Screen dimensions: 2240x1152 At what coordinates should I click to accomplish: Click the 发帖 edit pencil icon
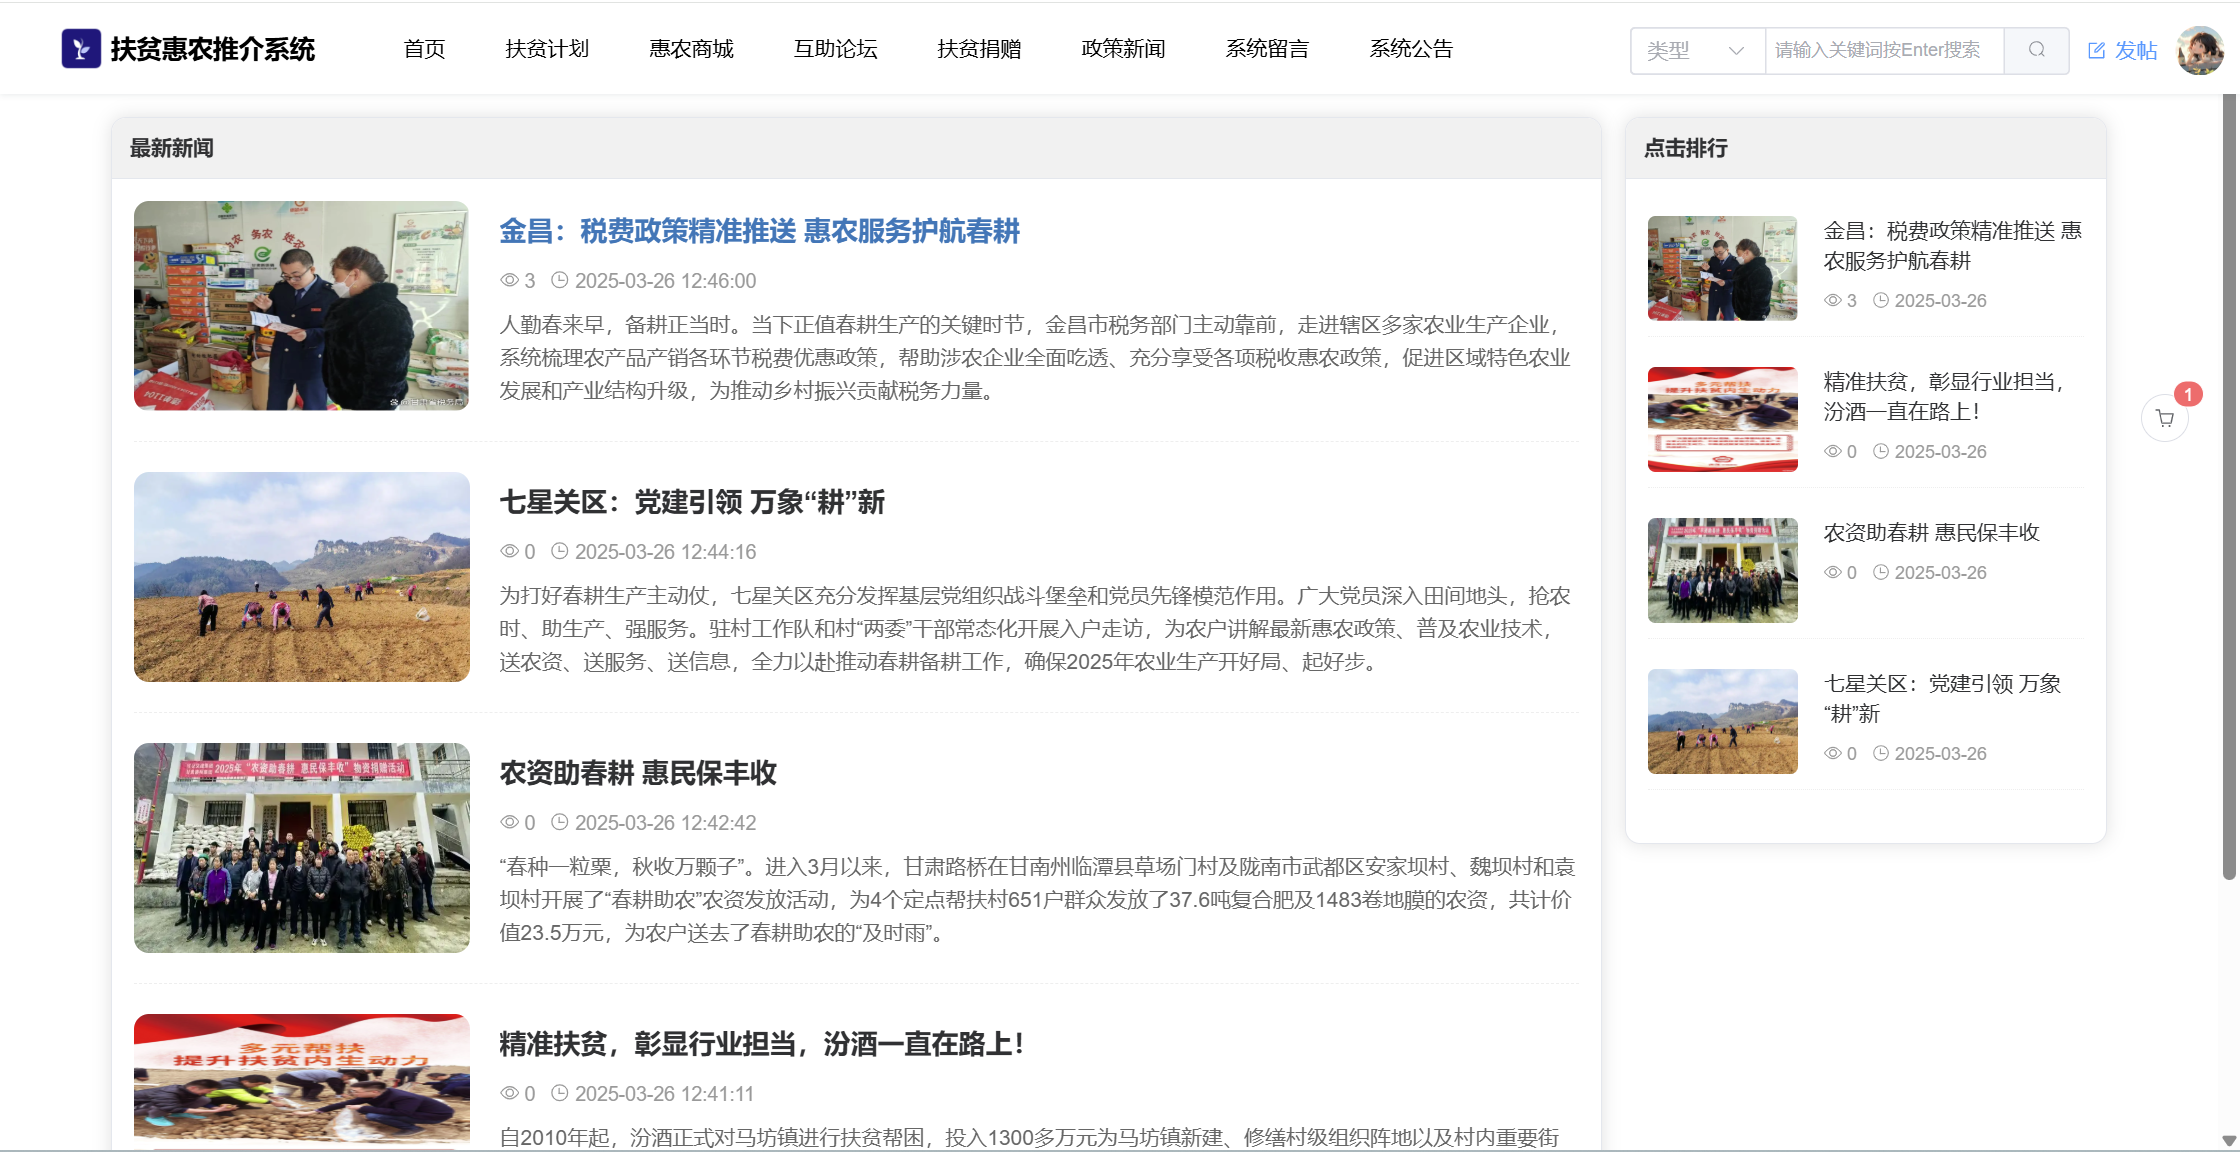[2097, 51]
